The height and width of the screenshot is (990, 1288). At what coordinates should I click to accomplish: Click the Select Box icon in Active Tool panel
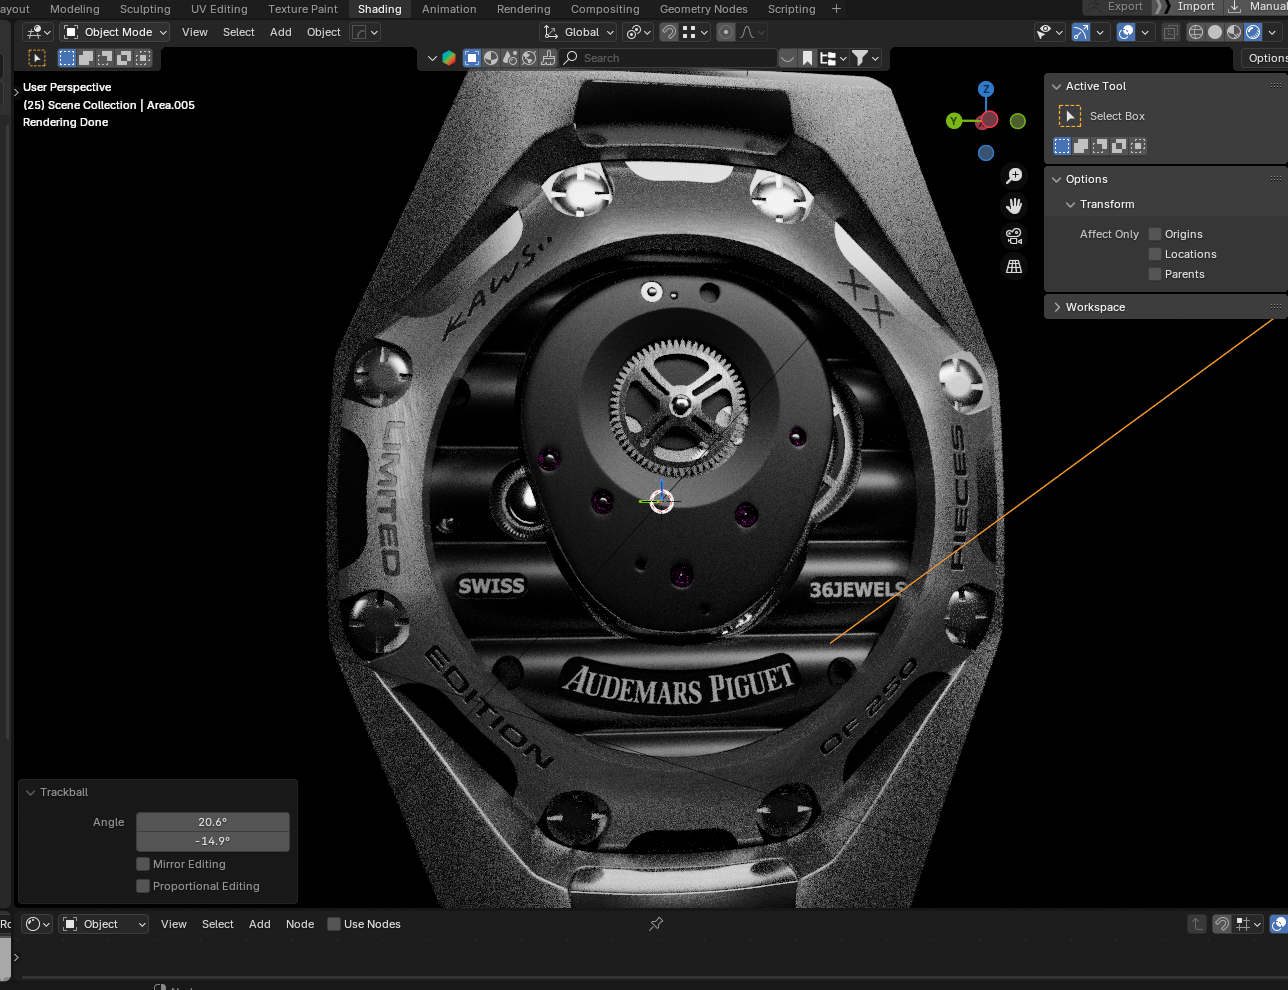tap(1070, 116)
